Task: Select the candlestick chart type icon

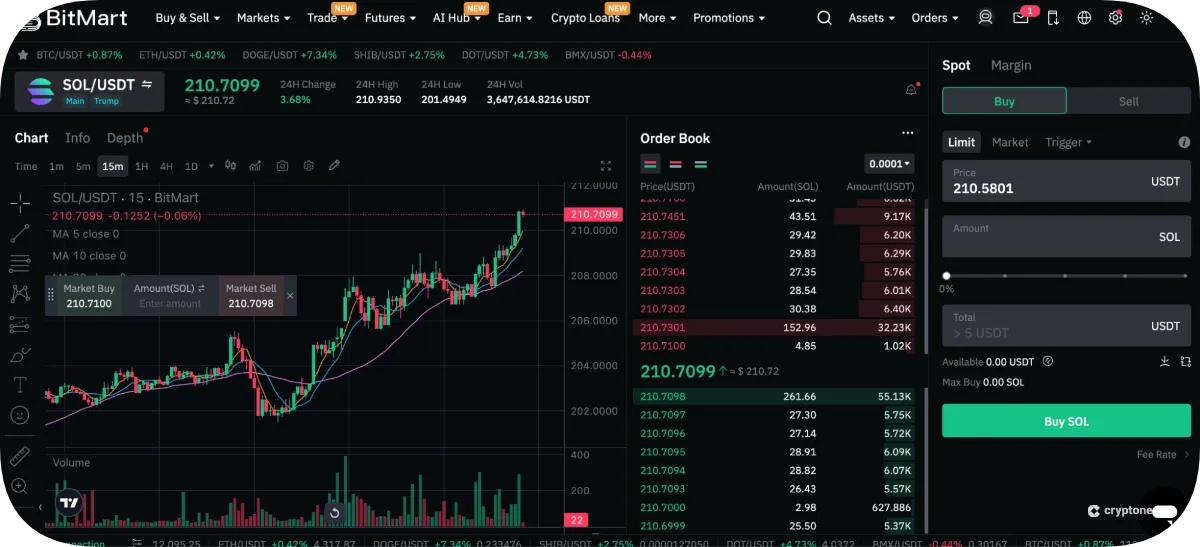Action: (x=230, y=166)
